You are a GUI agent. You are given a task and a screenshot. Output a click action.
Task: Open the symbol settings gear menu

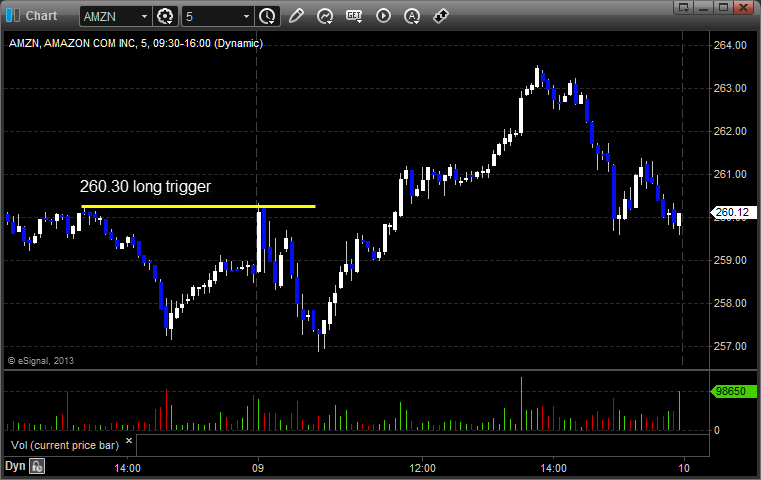tap(165, 17)
